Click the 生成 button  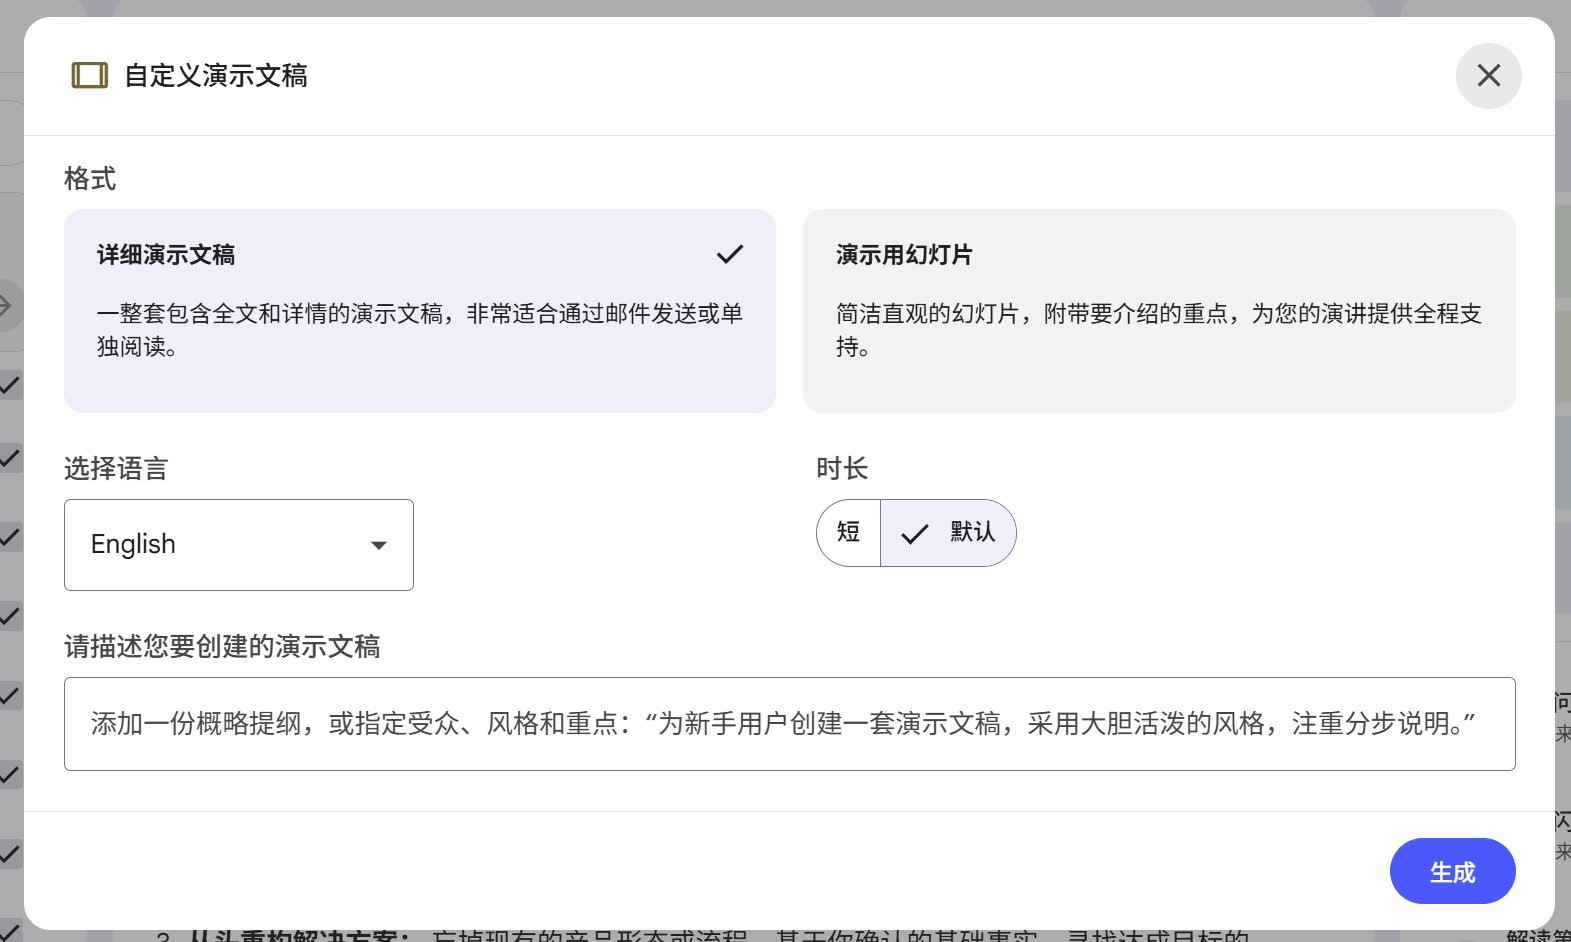pos(1452,871)
